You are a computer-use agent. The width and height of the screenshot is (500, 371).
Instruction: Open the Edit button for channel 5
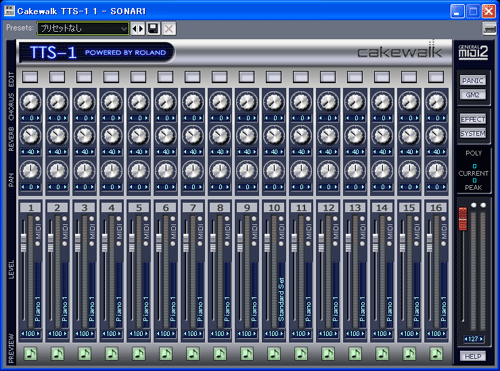(138, 77)
